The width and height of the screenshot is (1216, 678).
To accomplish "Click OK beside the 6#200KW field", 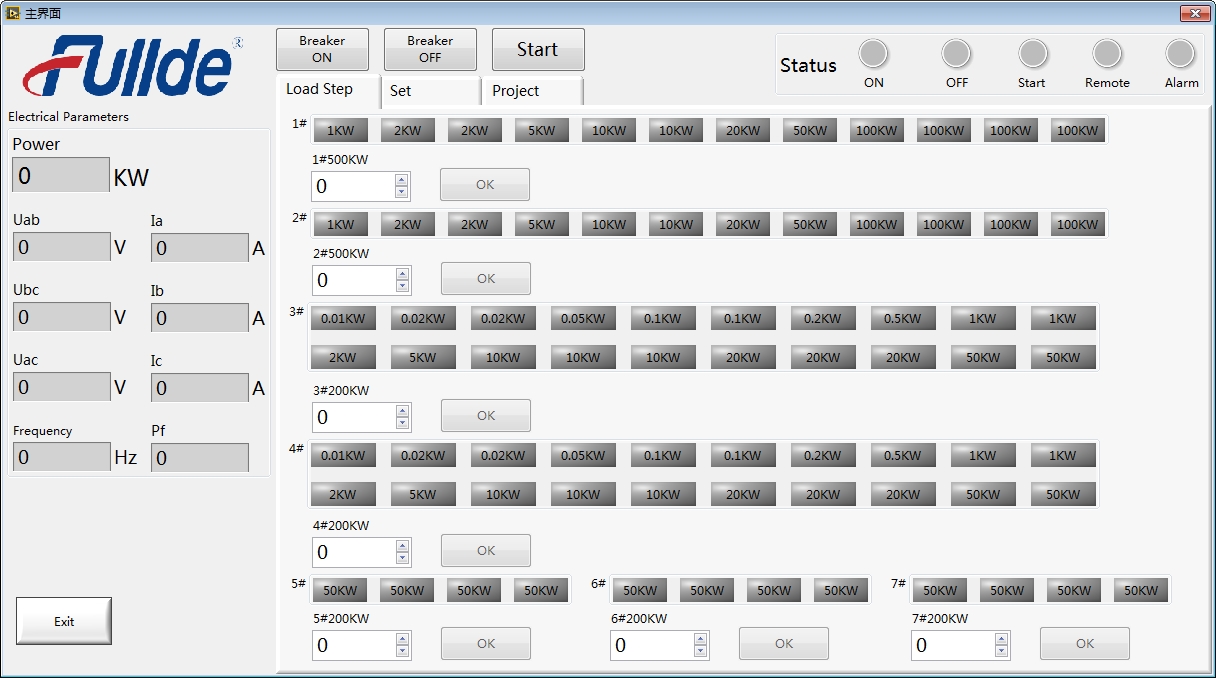I will tap(784, 644).
